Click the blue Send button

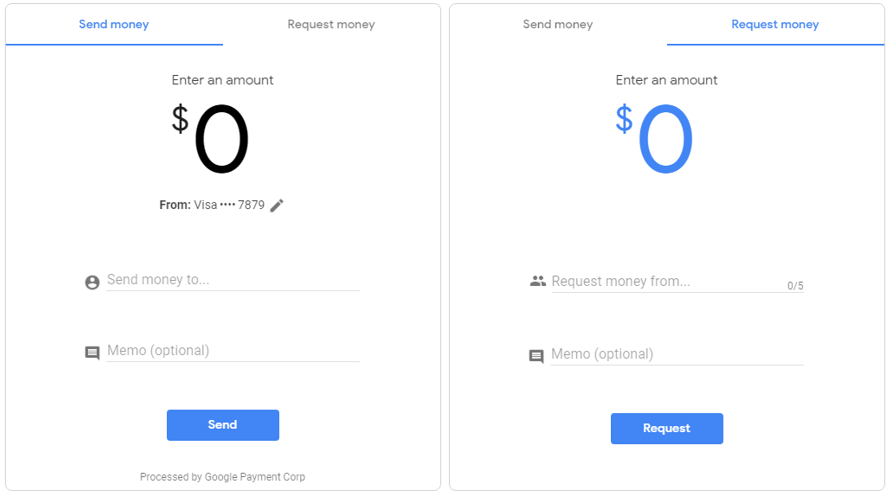(223, 425)
